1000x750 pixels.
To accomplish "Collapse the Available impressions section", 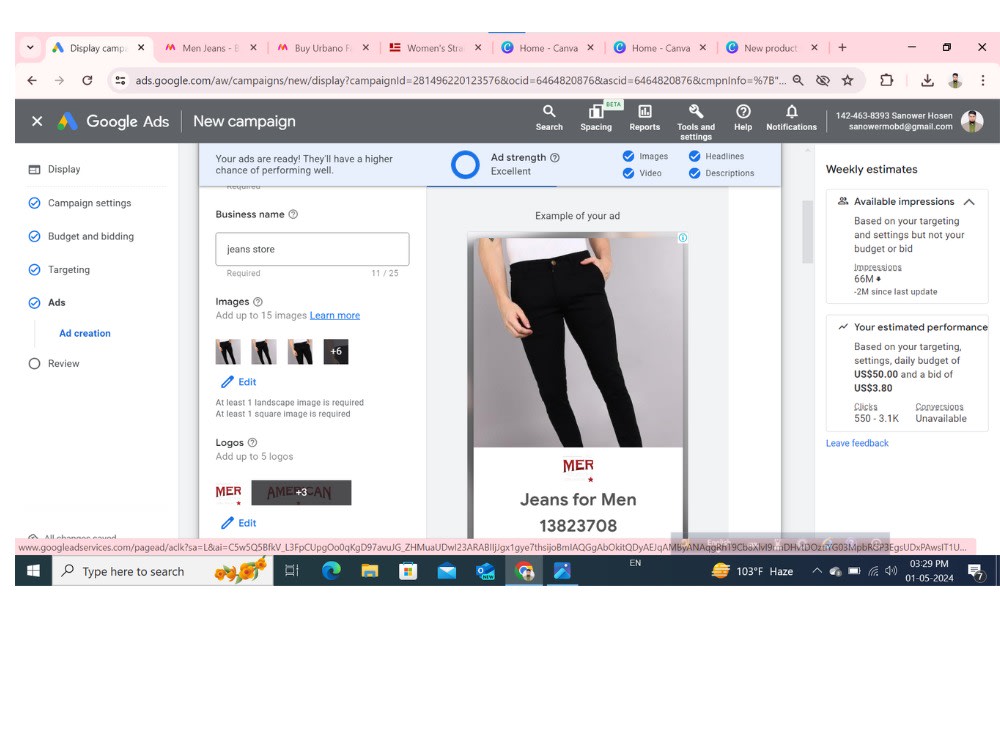I will click(969, 202).
